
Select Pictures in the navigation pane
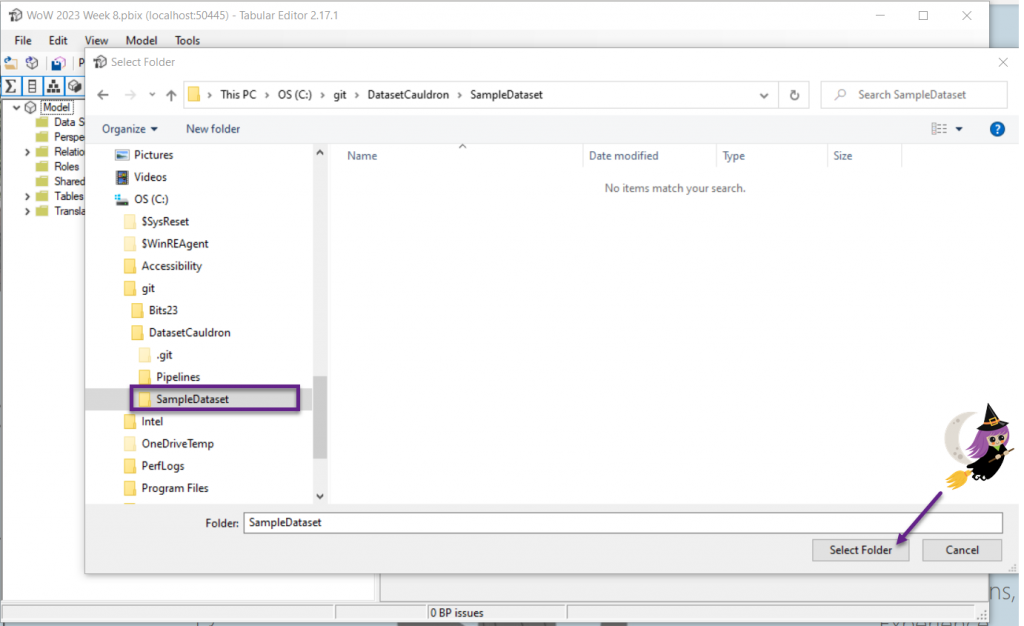(153, 155)
